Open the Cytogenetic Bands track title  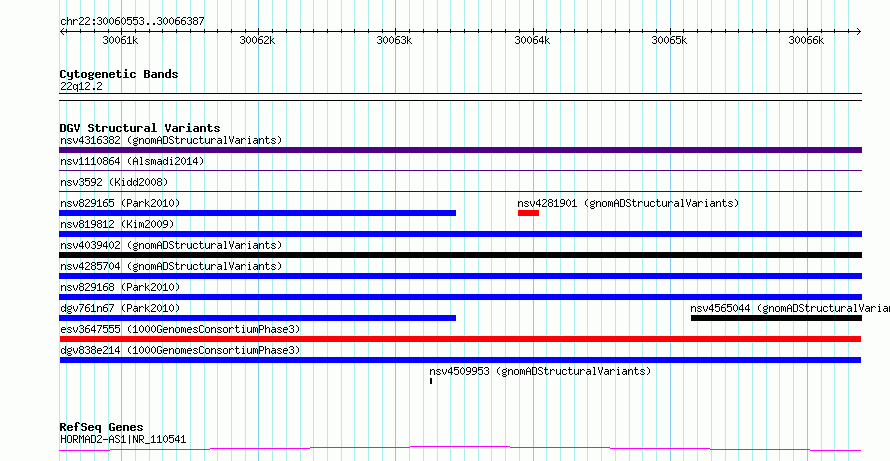point(119,74)
